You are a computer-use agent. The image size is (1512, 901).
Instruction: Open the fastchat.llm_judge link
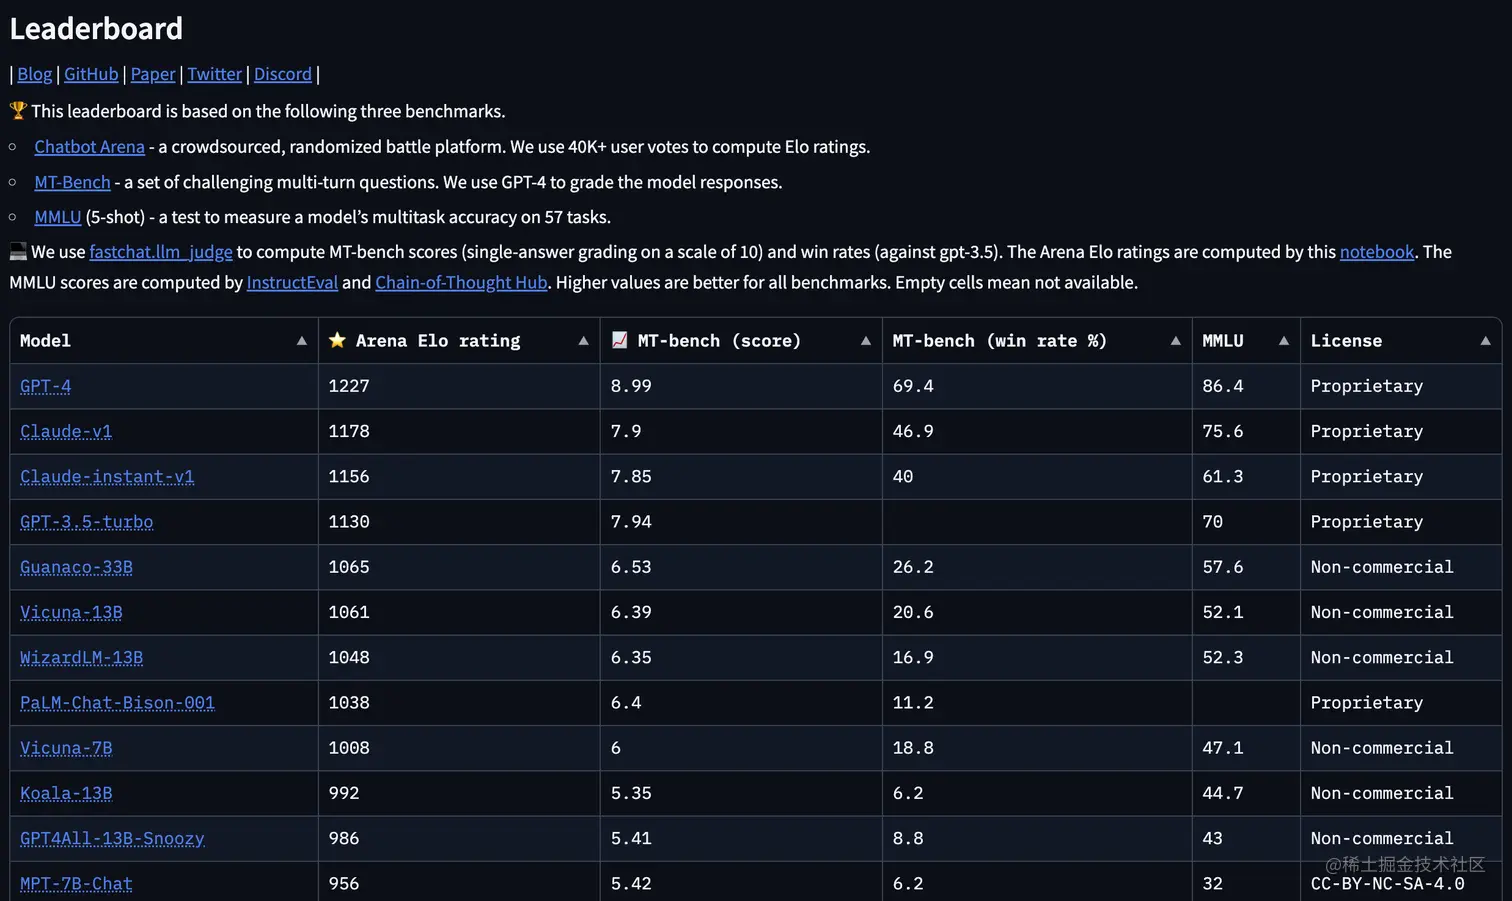tap(161, 252)
